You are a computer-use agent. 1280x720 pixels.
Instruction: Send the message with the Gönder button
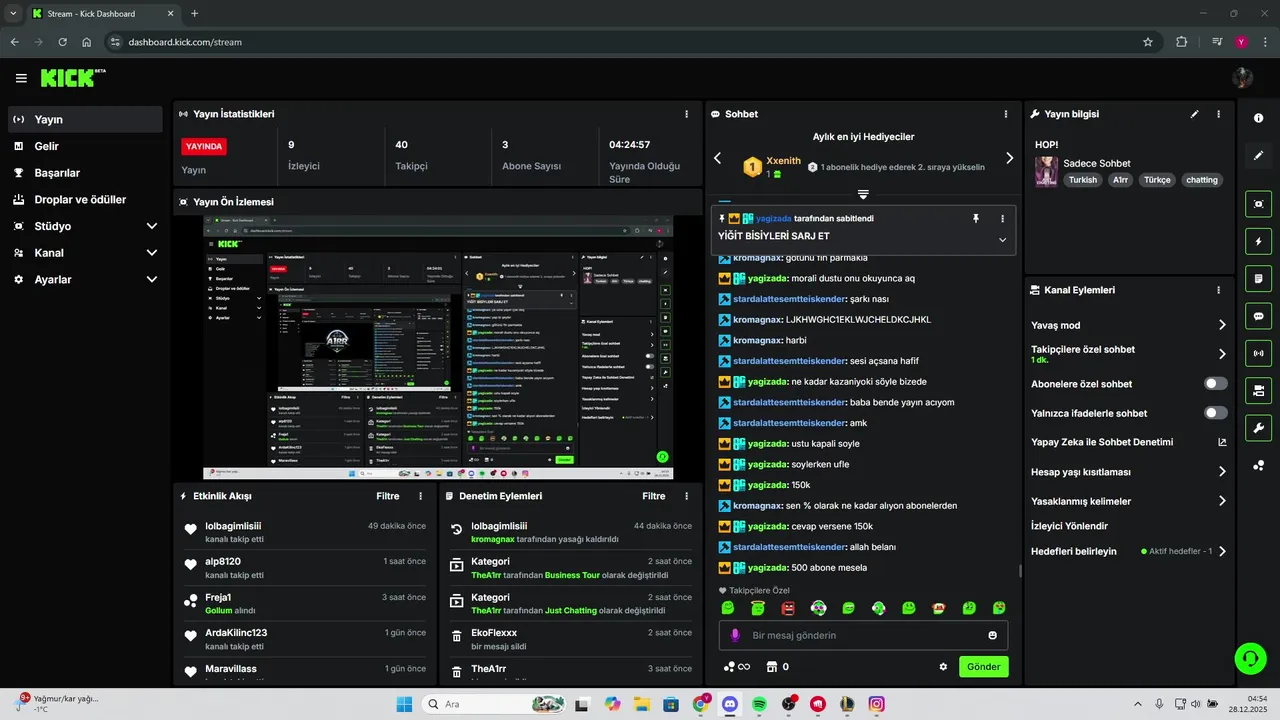[984, 667]
